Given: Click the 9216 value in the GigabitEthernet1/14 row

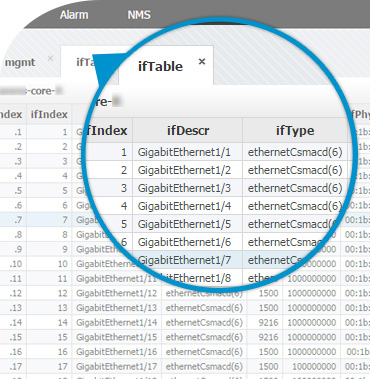Looking at the screenshot, I should [x=268, y=323].
